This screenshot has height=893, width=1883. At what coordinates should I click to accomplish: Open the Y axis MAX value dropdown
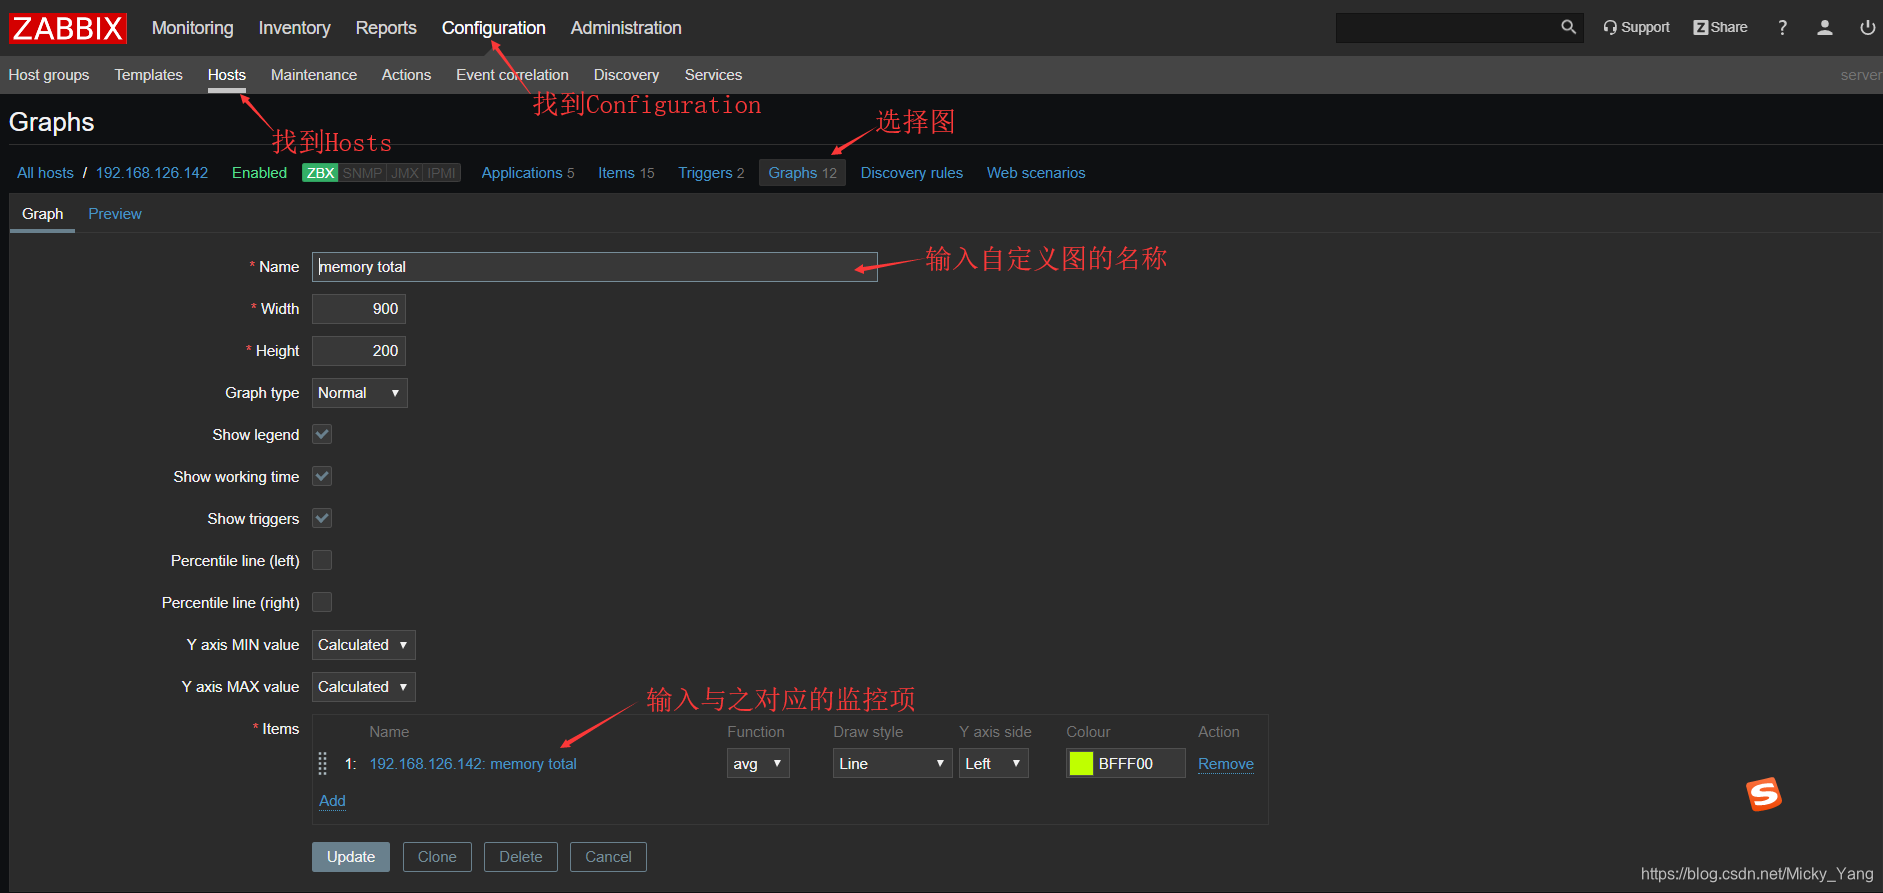(364, 687)
